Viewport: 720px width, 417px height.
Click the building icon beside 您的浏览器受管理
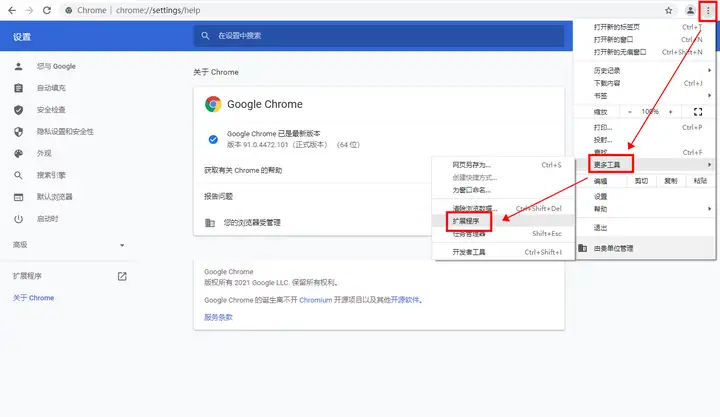pos(210,223)
